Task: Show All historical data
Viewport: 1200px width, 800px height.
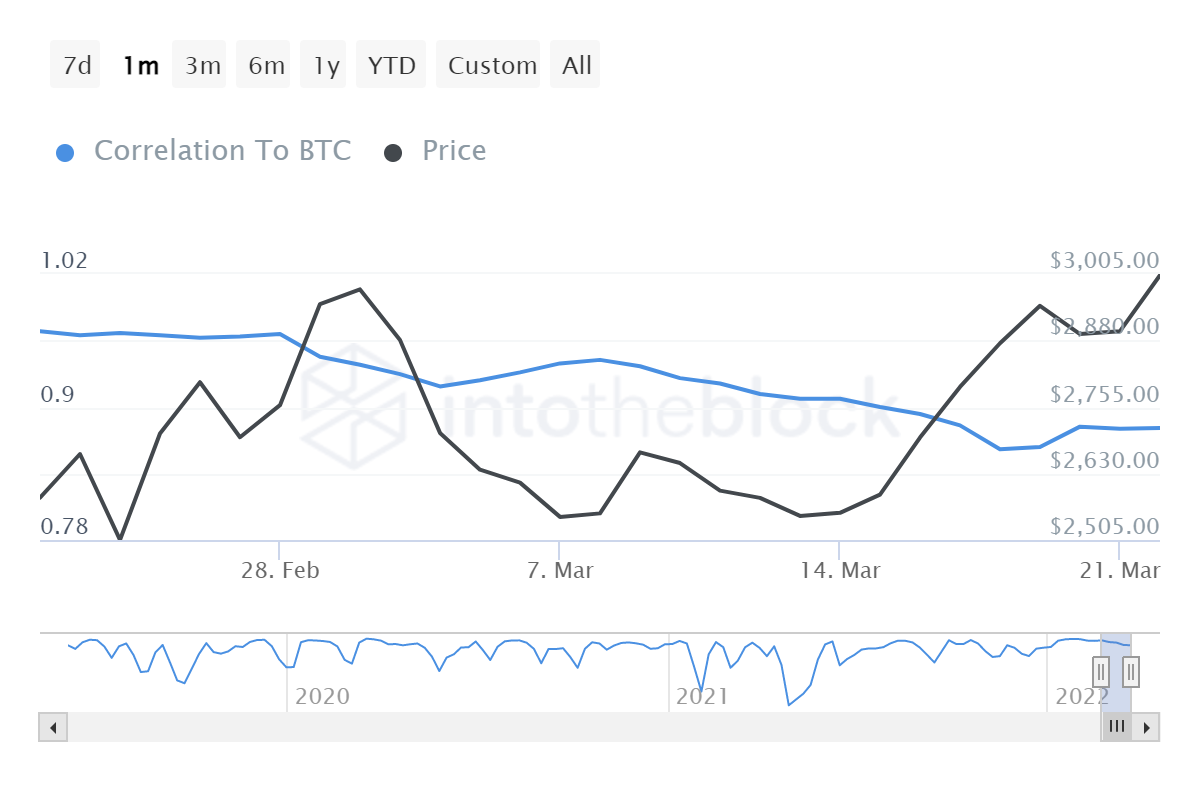Action: click(577, 65)
